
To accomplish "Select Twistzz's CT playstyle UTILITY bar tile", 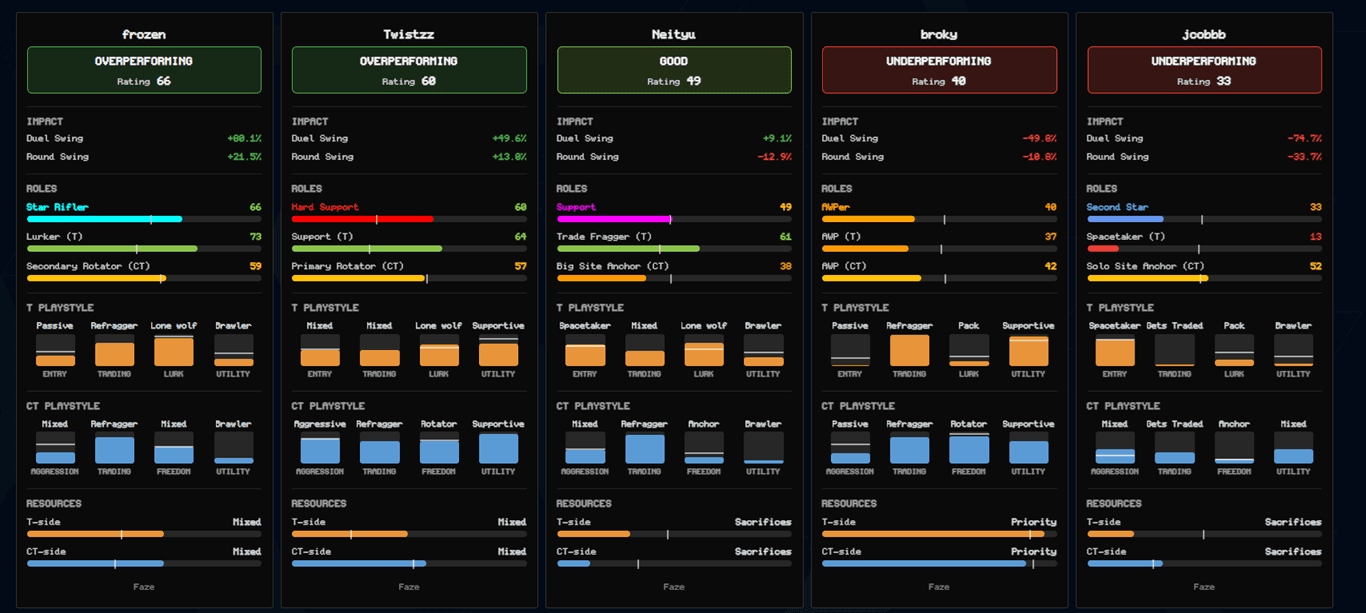I will 498,448.
